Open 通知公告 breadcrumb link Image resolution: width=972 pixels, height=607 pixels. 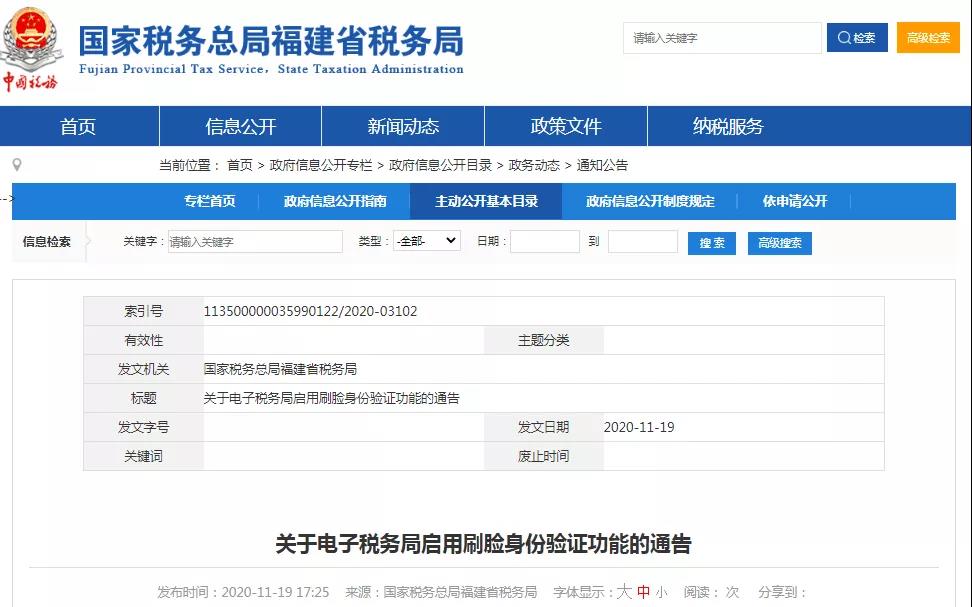point(602,165)
